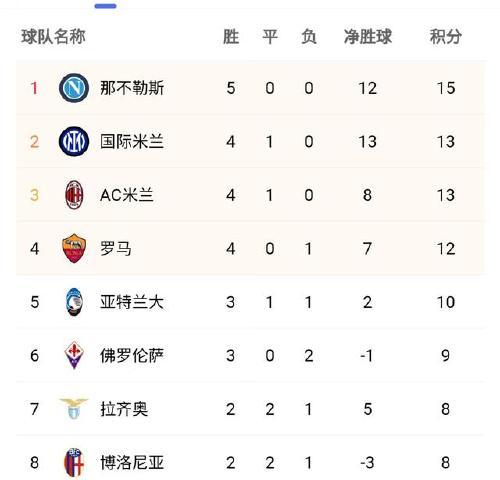The height and width of the screenshot is (480, 500).
Task: Sort by 净胜球 column header
Action: click(368, 37)
